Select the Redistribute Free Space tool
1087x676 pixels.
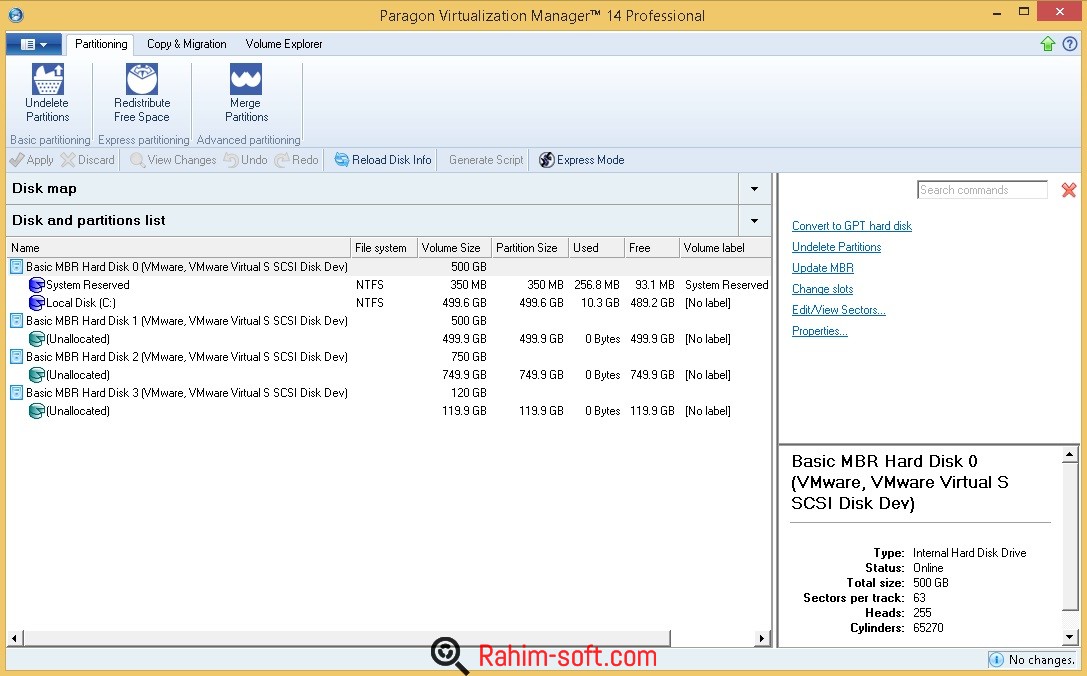point(142,80)
